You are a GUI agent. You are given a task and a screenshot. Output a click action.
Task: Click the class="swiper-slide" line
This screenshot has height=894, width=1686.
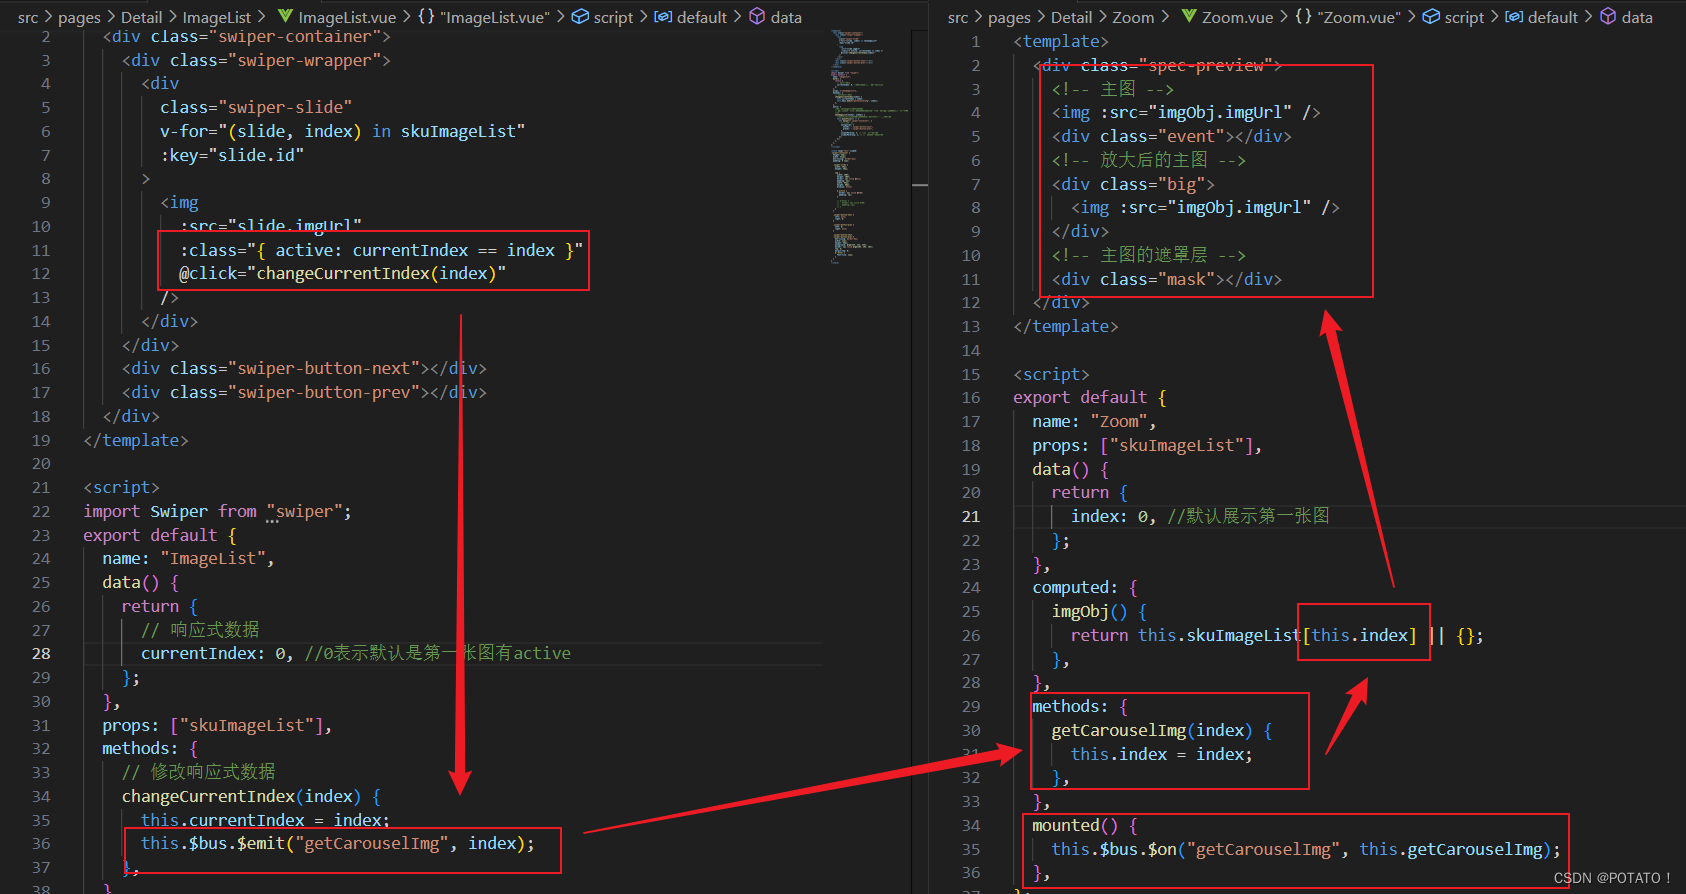click(x=256, y=107)
